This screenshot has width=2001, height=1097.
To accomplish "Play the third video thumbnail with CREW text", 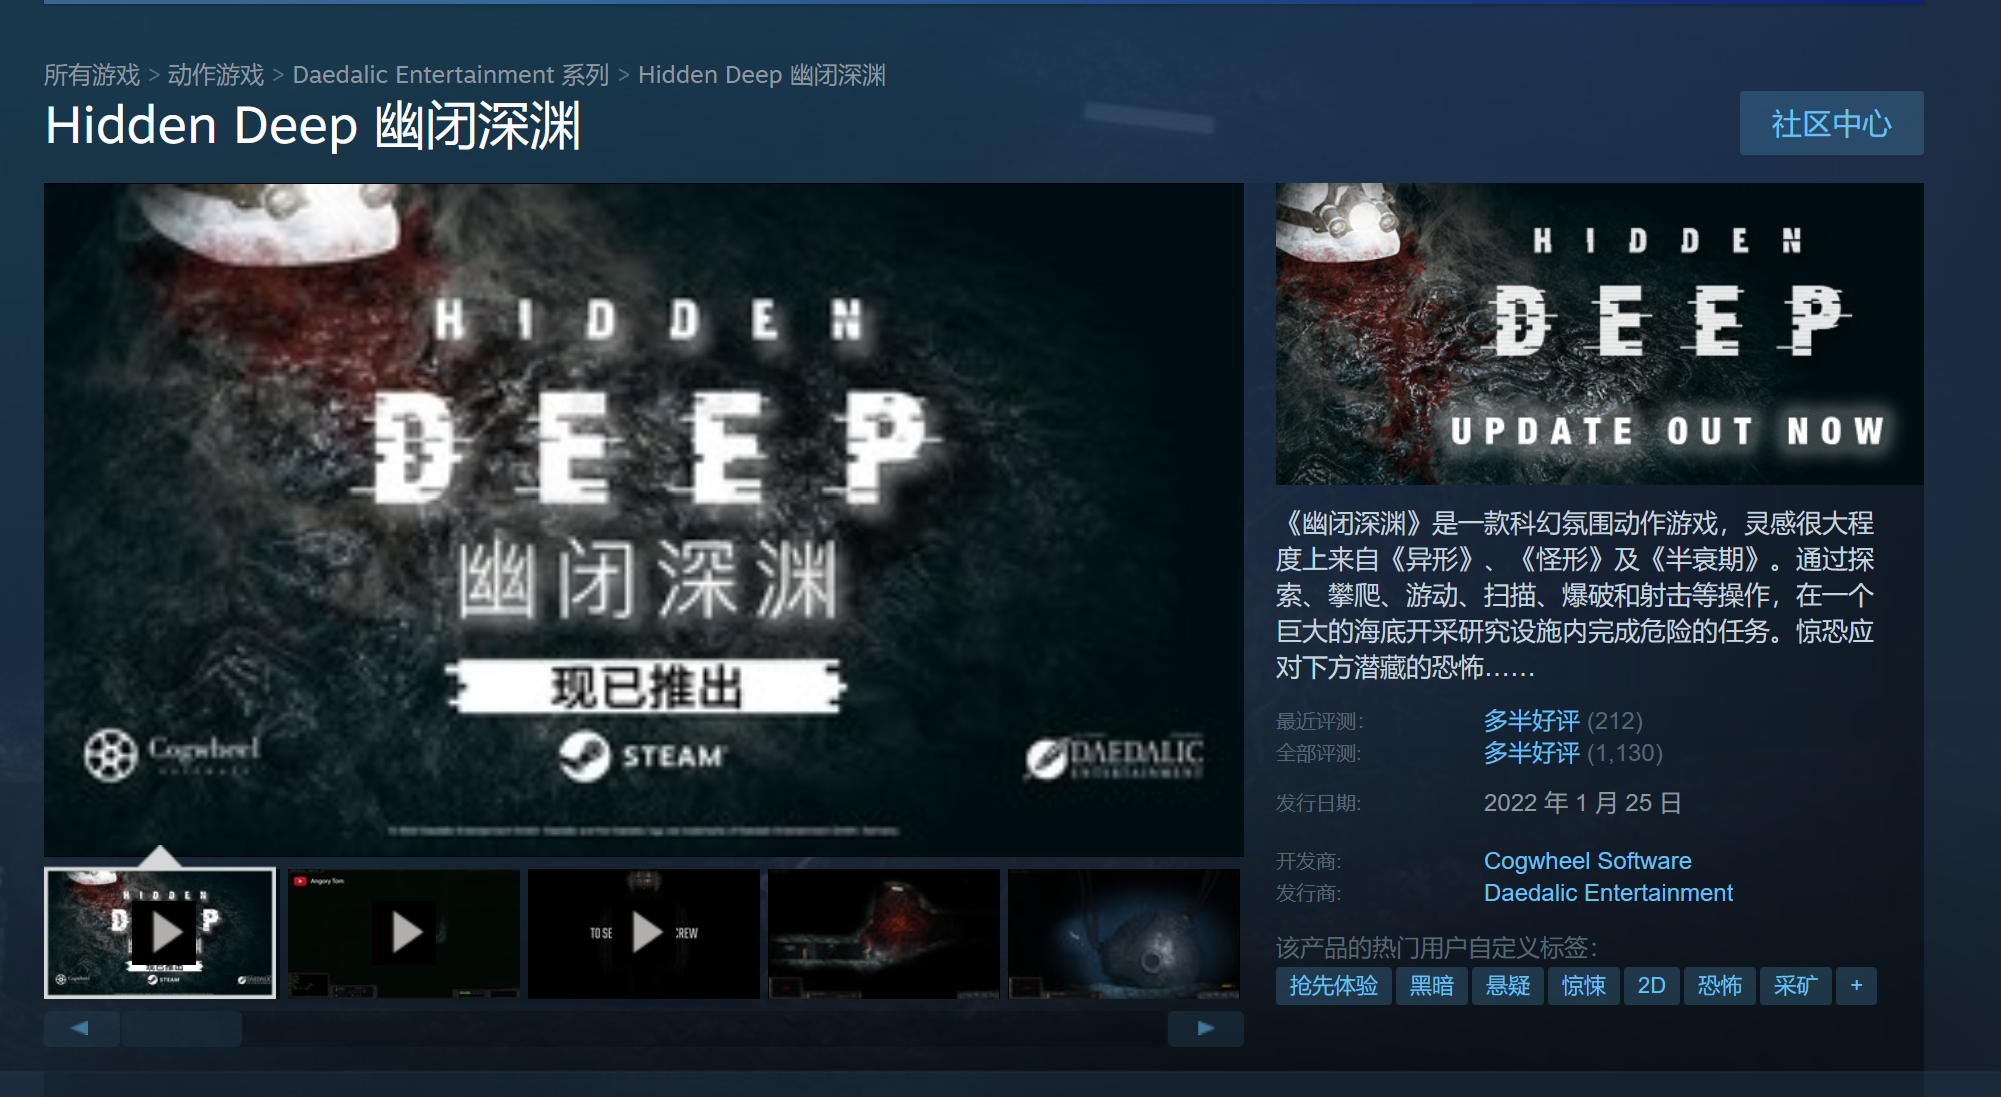I will point(644,933).
